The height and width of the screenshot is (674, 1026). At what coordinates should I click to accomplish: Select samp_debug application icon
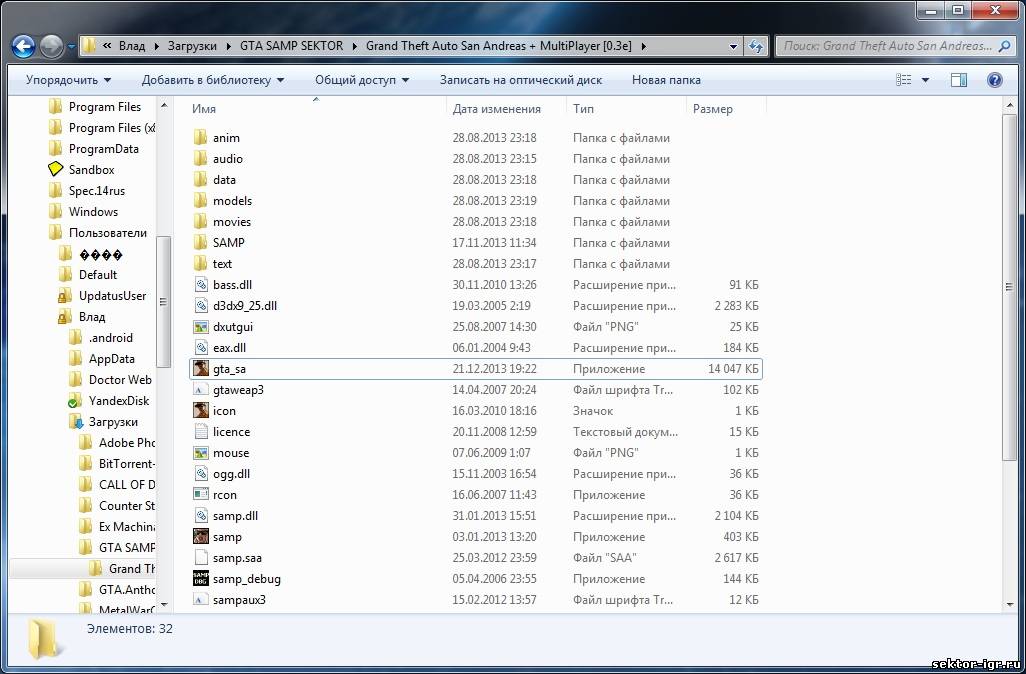201,578
